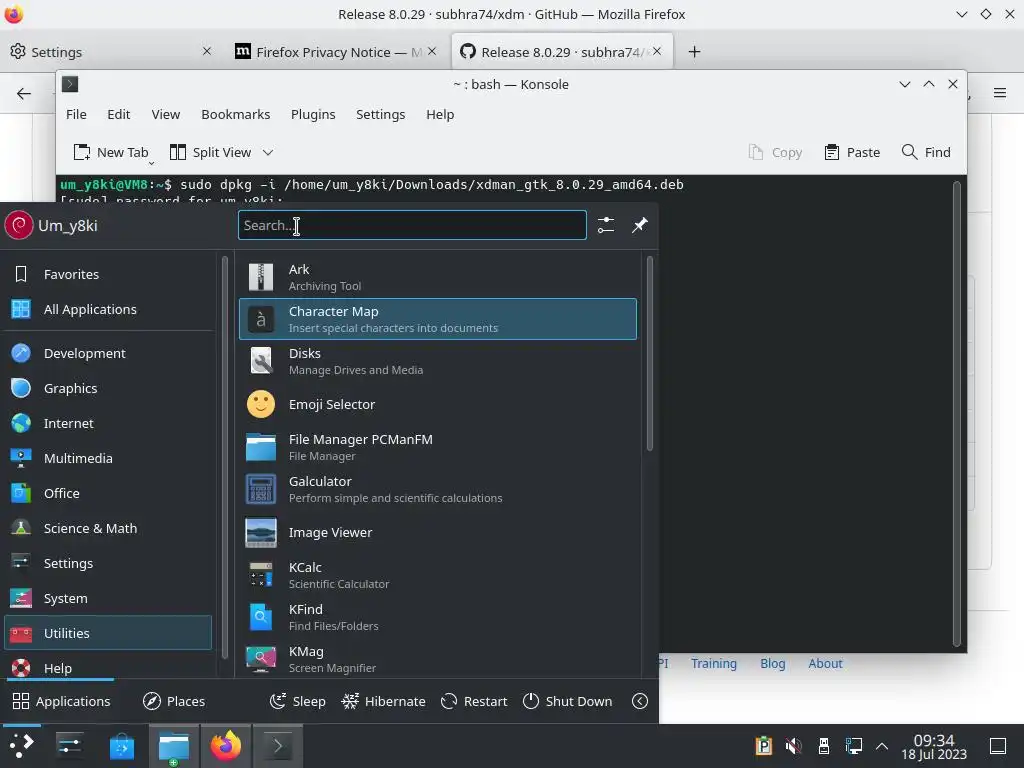Expand more session actions arrow
The width and height of the screenshot is (1024, 768).
click(640, 701)
